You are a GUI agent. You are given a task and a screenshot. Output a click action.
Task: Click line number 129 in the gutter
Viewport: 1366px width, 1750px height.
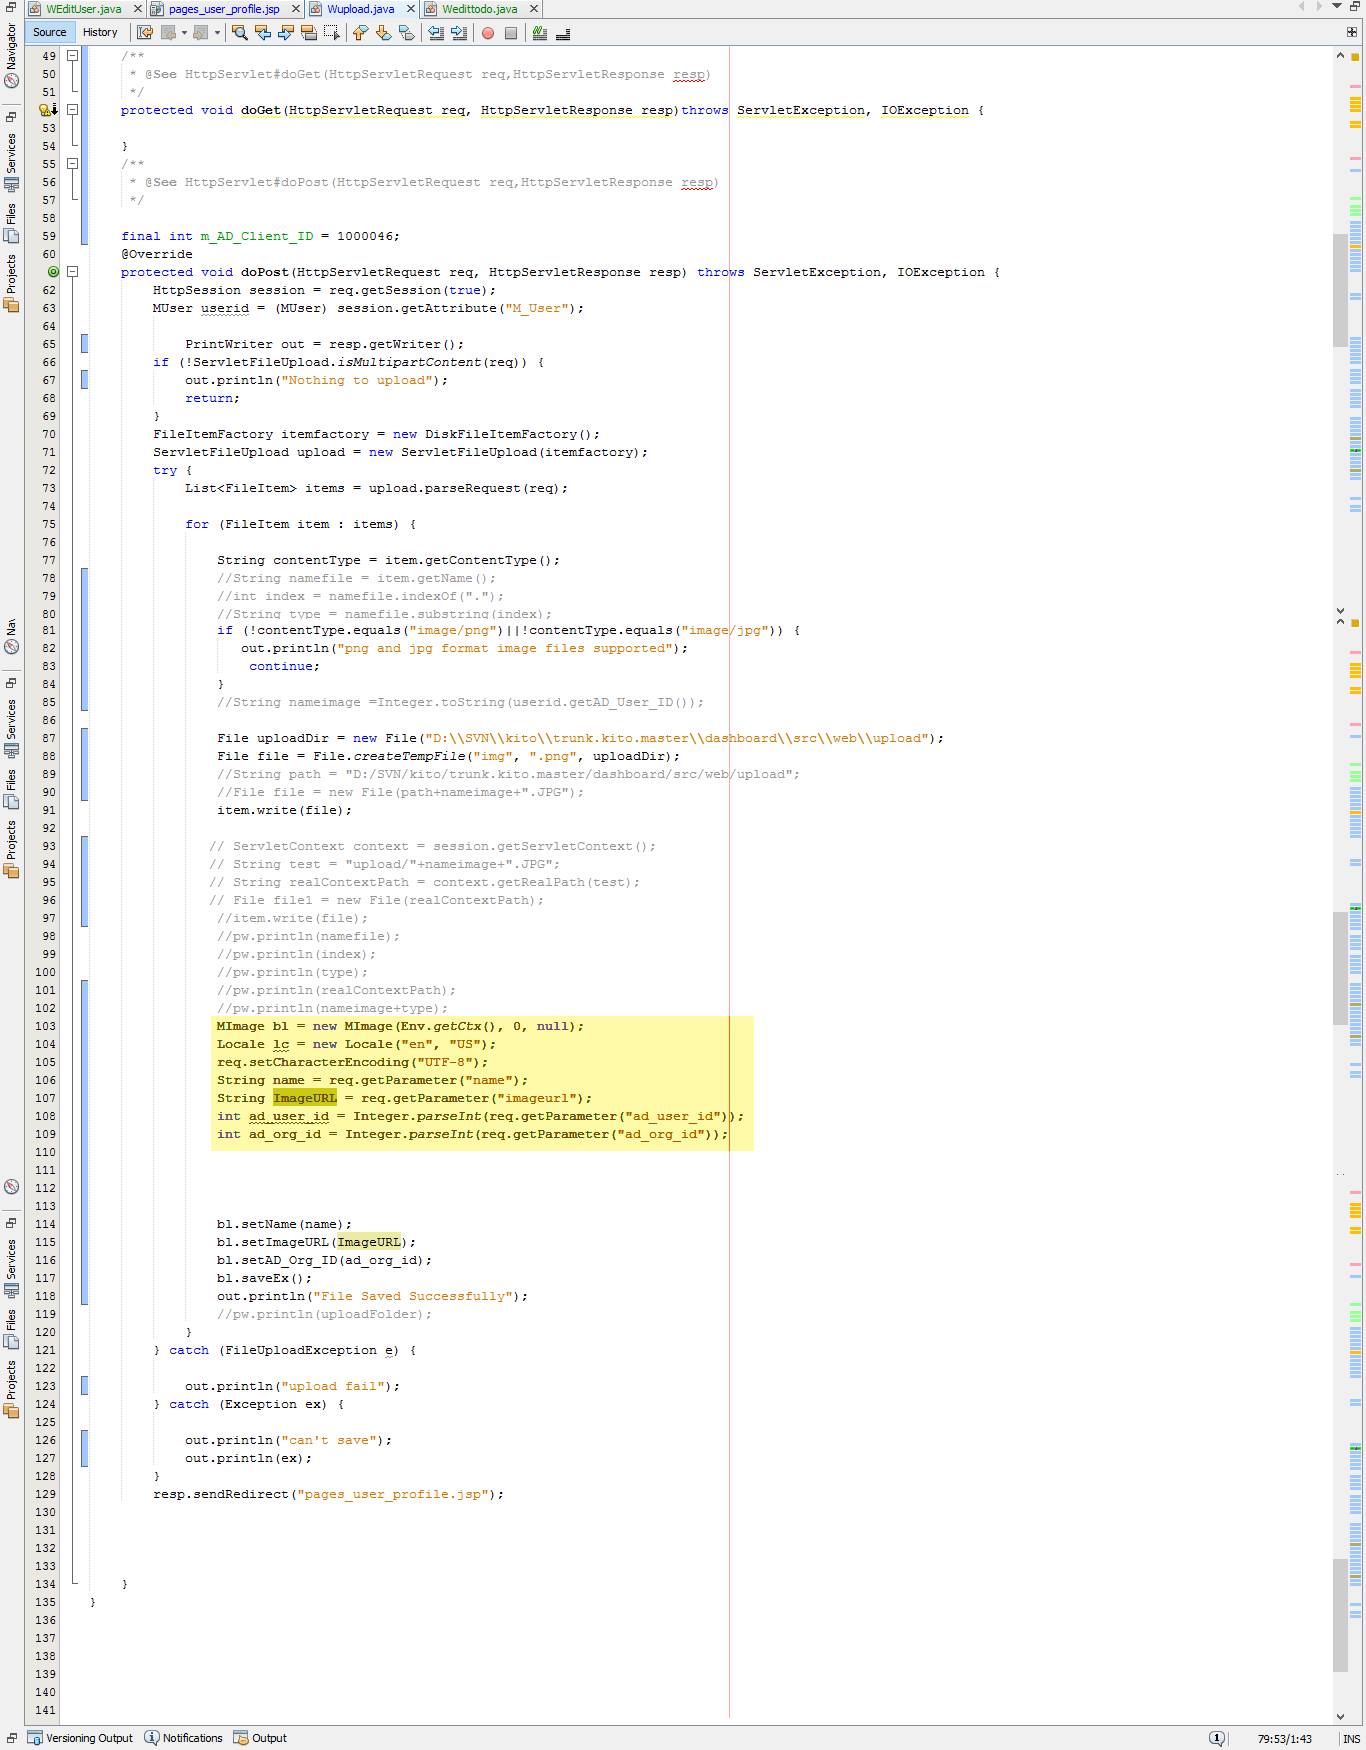(x=45, y=1494)
